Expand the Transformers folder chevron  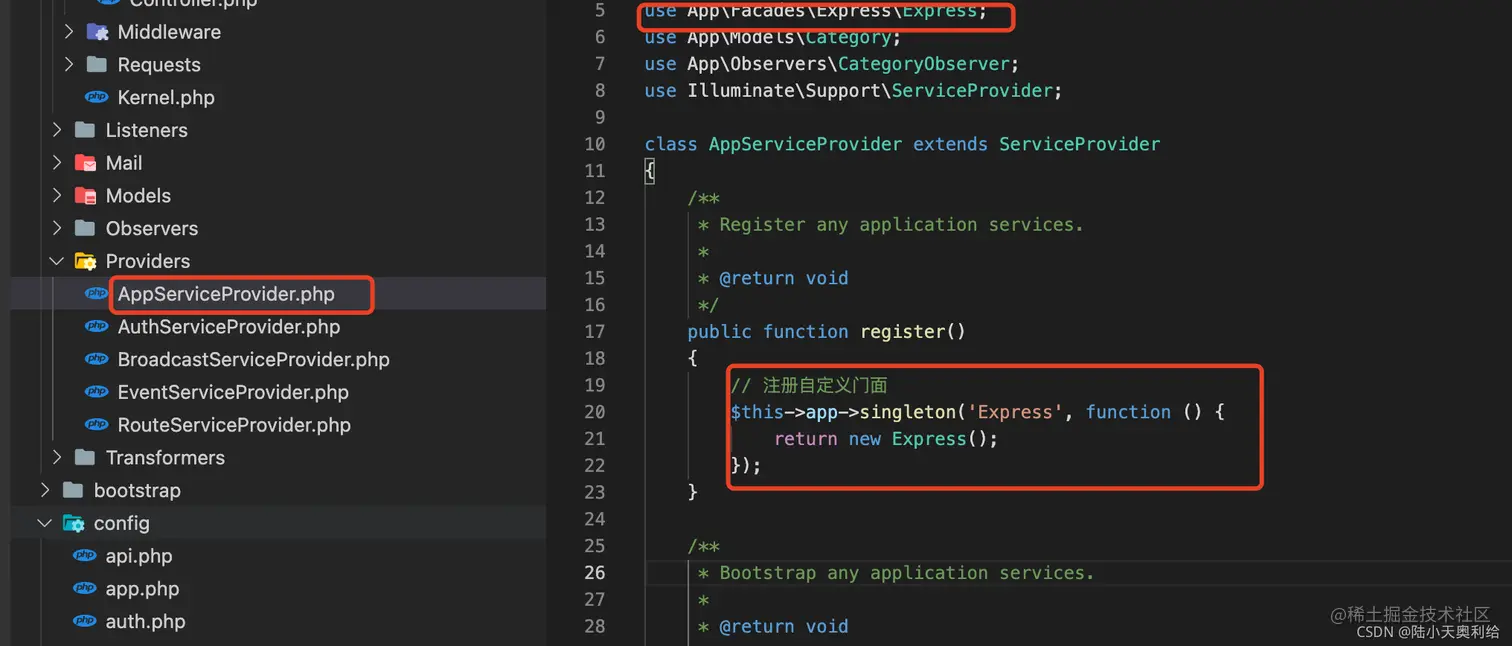click(57, 457)
